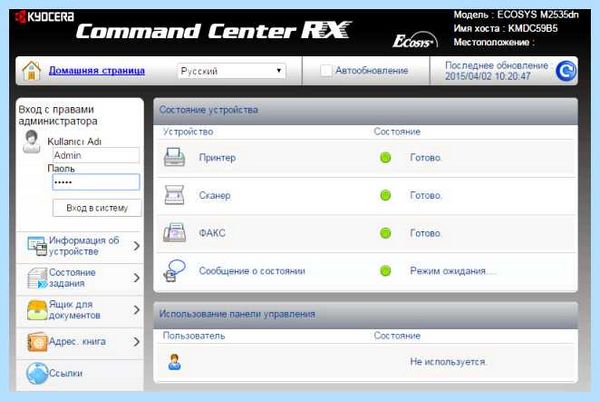Image resolution: width=600 pixels, height=401 pixels.
Task: Click green Сообщение о состоянии indicator
Action: (385, 271)
